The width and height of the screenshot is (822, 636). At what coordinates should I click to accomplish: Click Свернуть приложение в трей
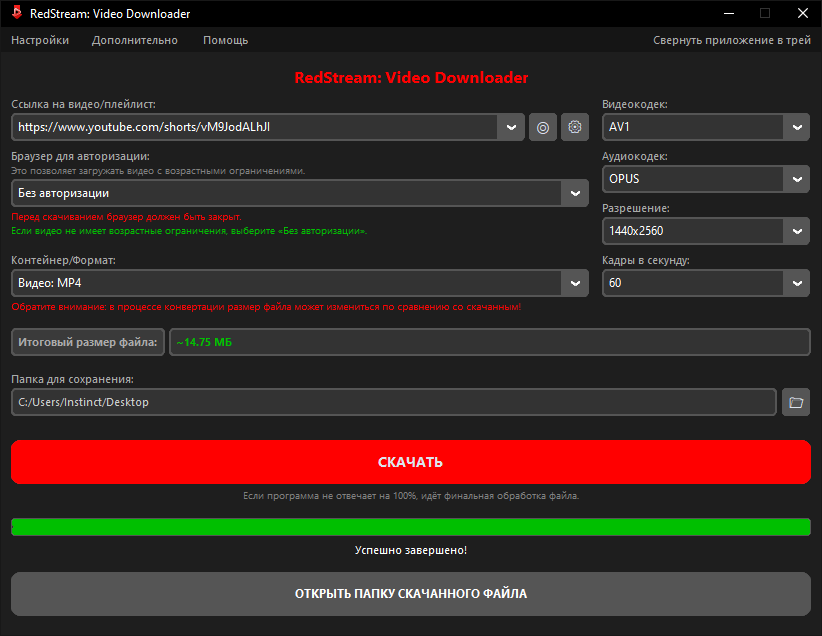click(x=732, y=40)
